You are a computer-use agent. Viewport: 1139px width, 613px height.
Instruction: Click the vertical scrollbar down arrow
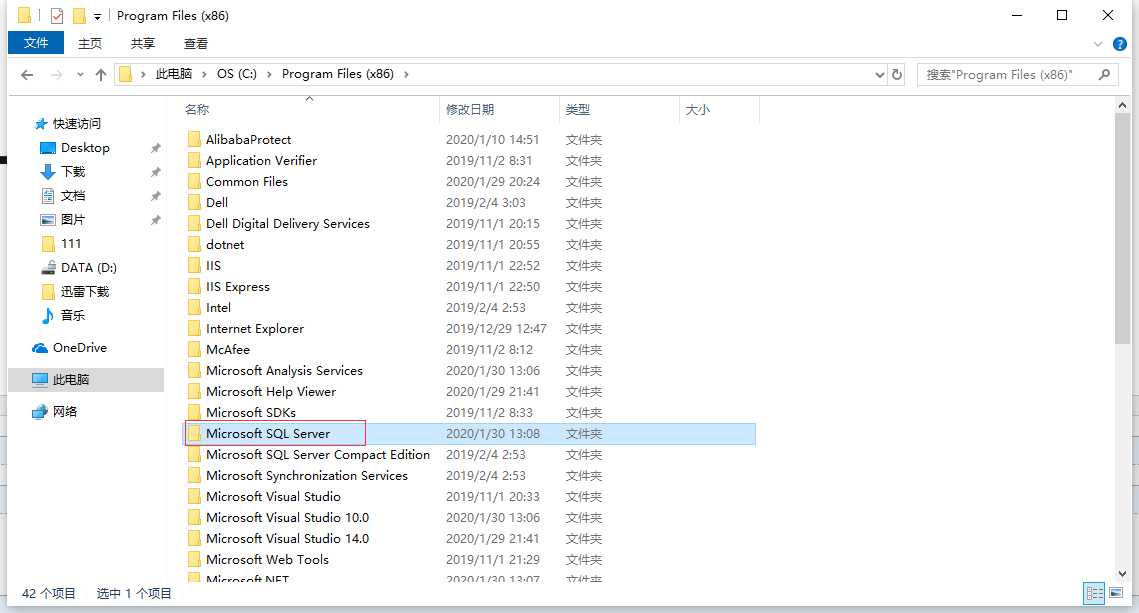[x=1122, y=574]
